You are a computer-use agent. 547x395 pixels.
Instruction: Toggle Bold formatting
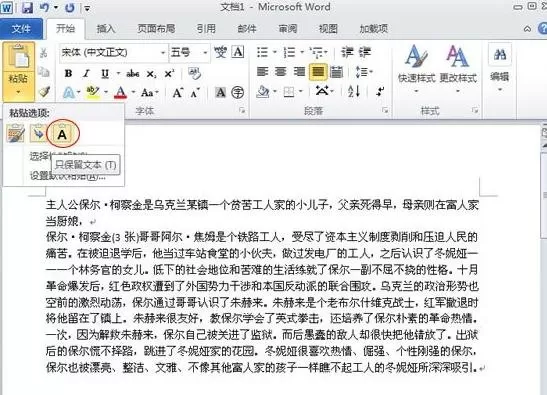[68, 73]
